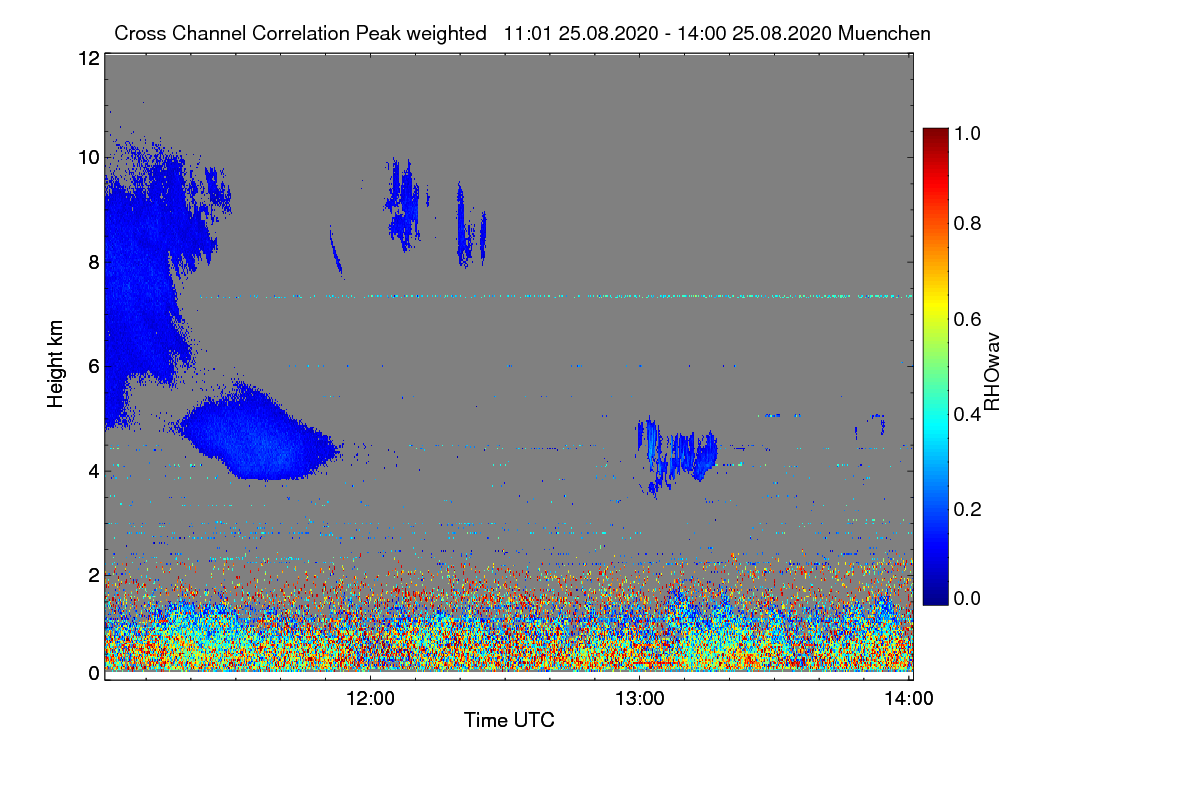Click the RHOwav color scale bar
Viewport: 1200px width, 800px height.
click(934, 366)
